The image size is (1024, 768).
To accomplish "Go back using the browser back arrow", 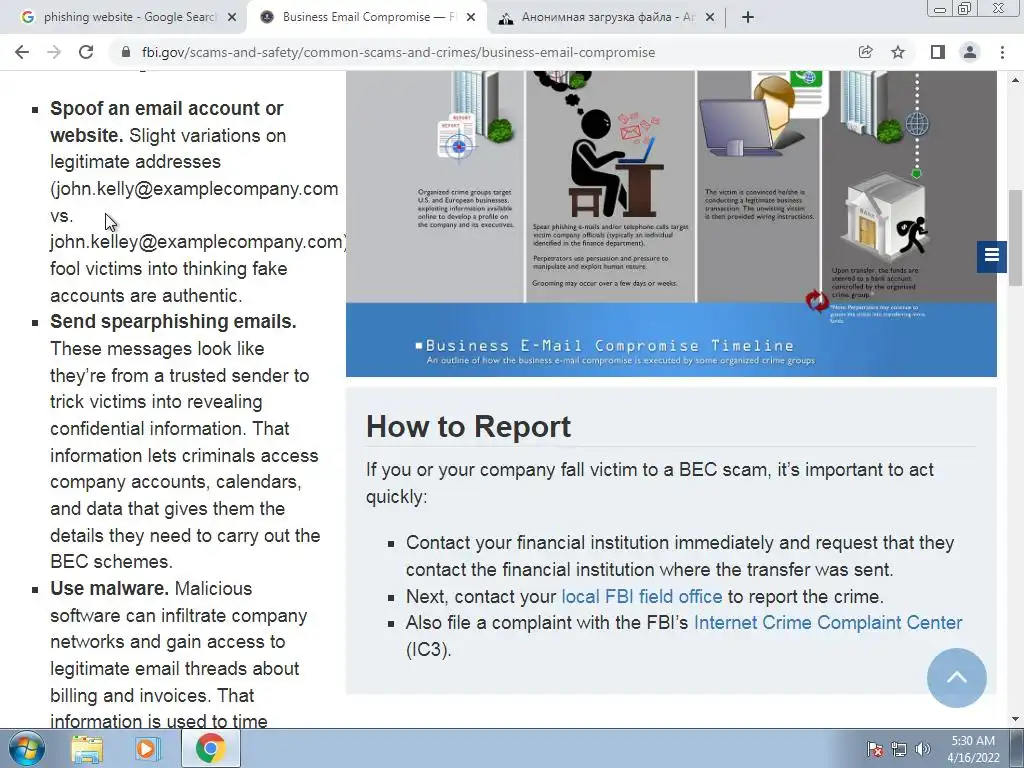I will (x=22, y=52).
